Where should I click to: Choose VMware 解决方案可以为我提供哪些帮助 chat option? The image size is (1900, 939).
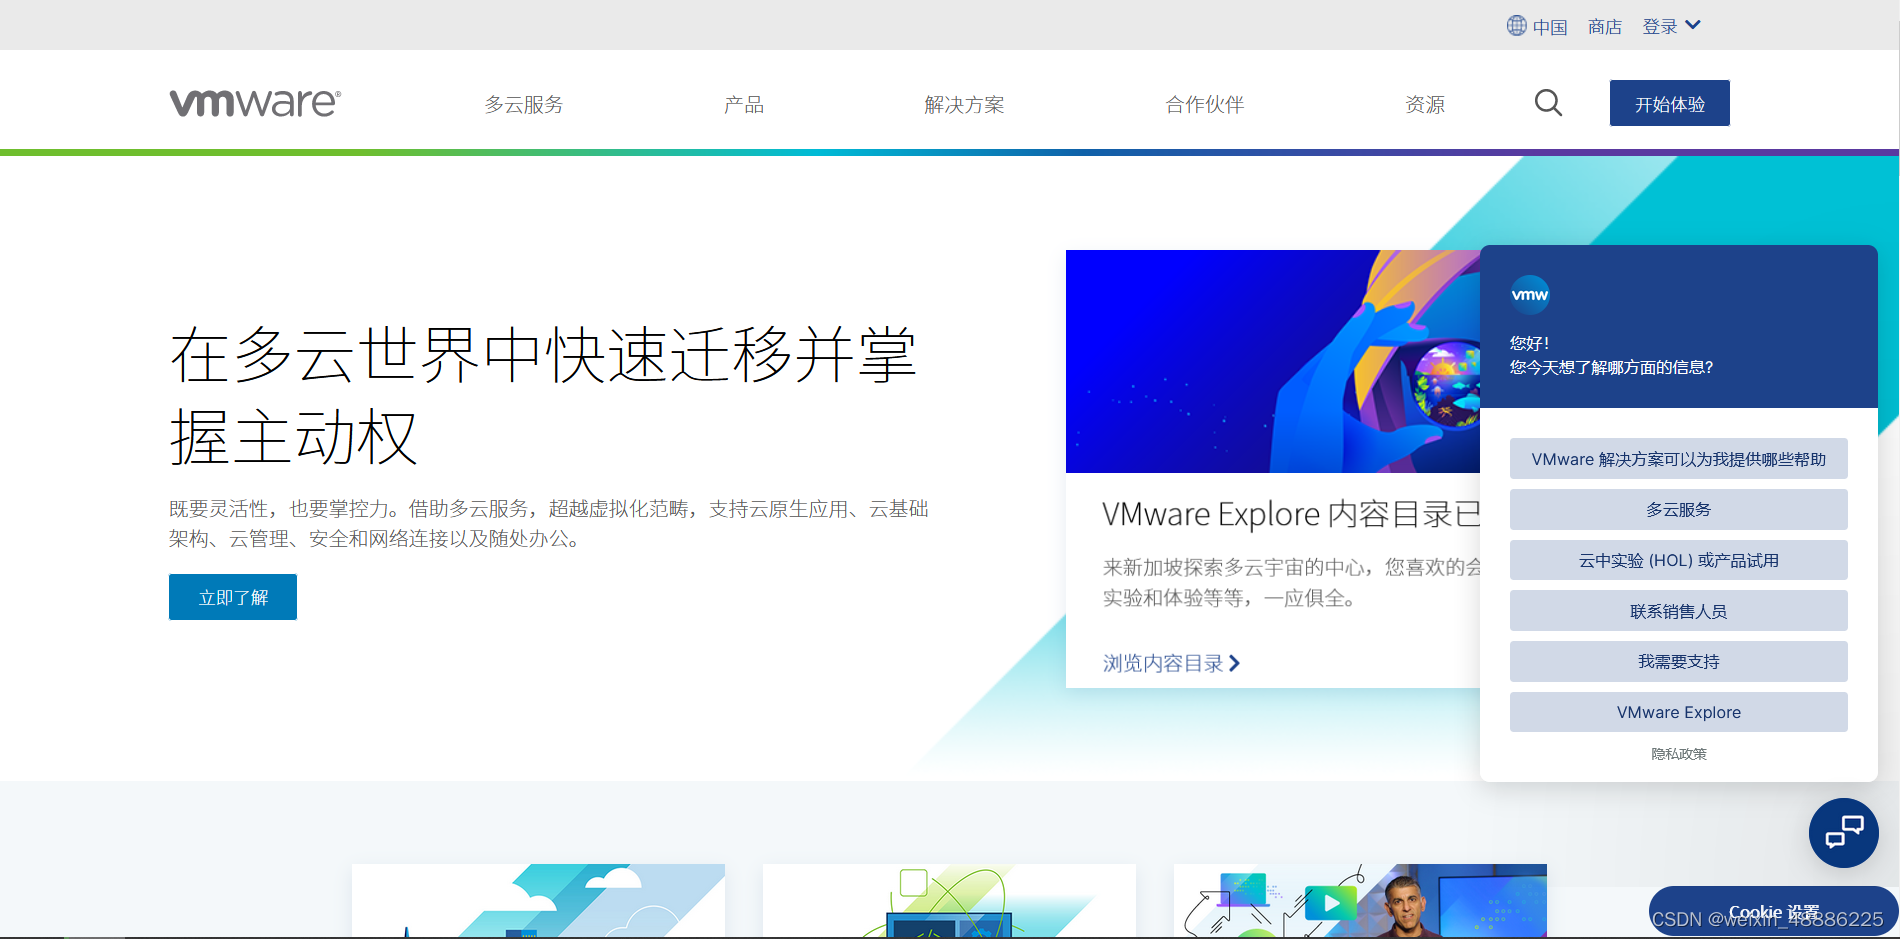click(1679, 459)
